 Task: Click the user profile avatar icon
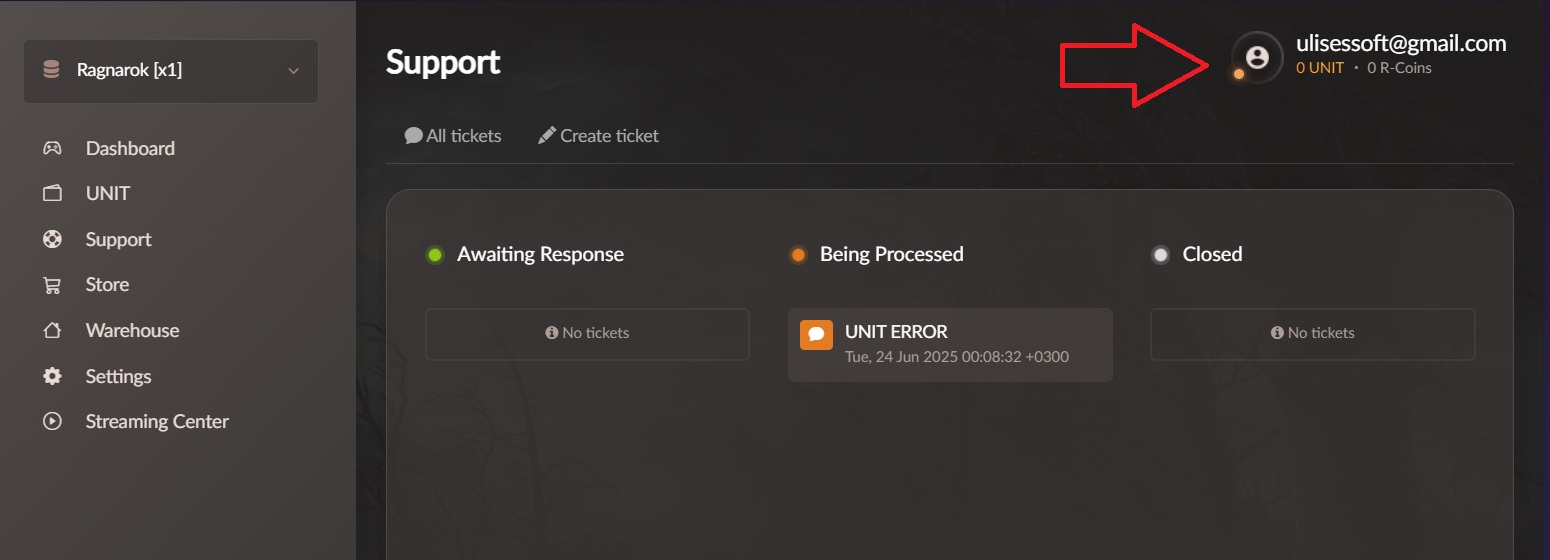(1258, 57)
